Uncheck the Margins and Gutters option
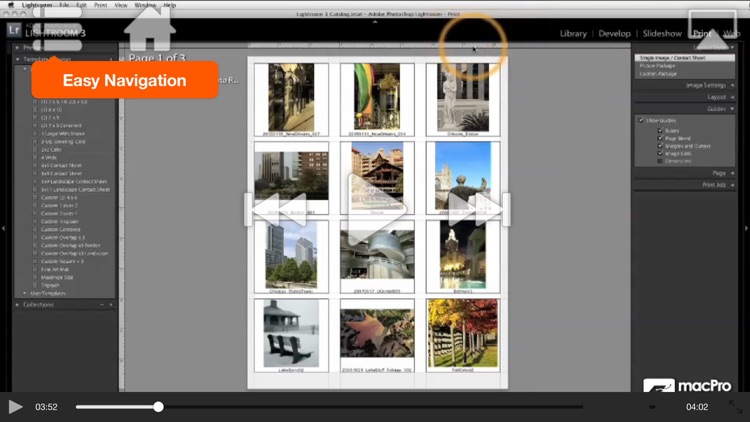 tap(660, 146)
